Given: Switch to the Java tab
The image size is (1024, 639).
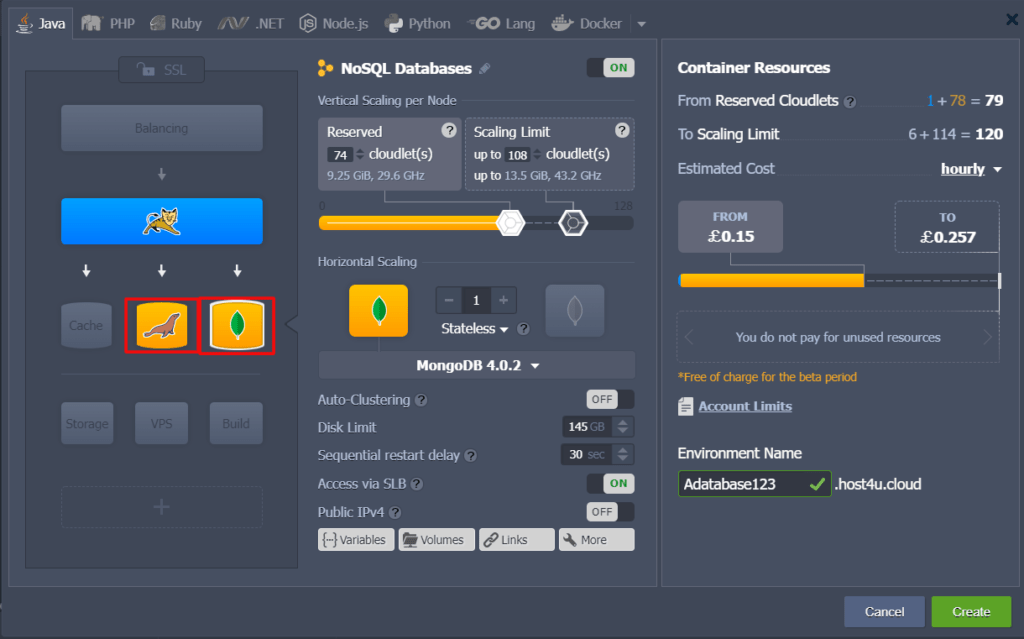Looking at the screenshot, I should pyautogui.click(x=41, y=24).
